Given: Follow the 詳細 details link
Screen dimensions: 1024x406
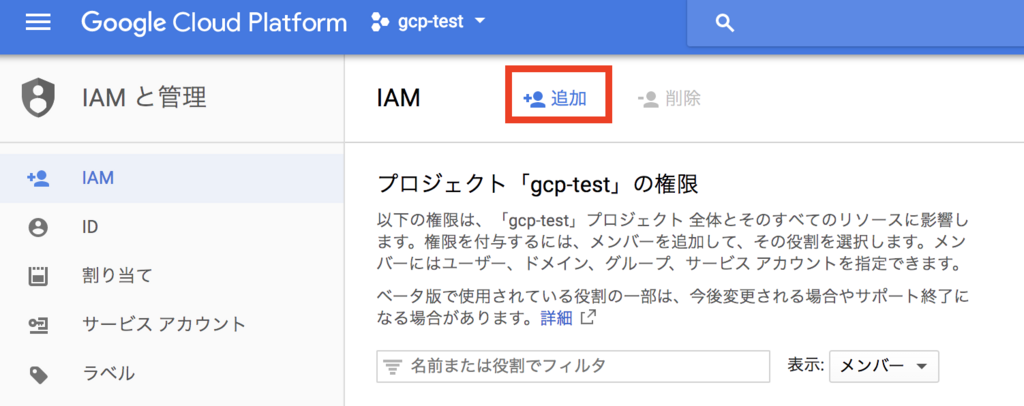Looking at the screenshot, I should 556,319.
